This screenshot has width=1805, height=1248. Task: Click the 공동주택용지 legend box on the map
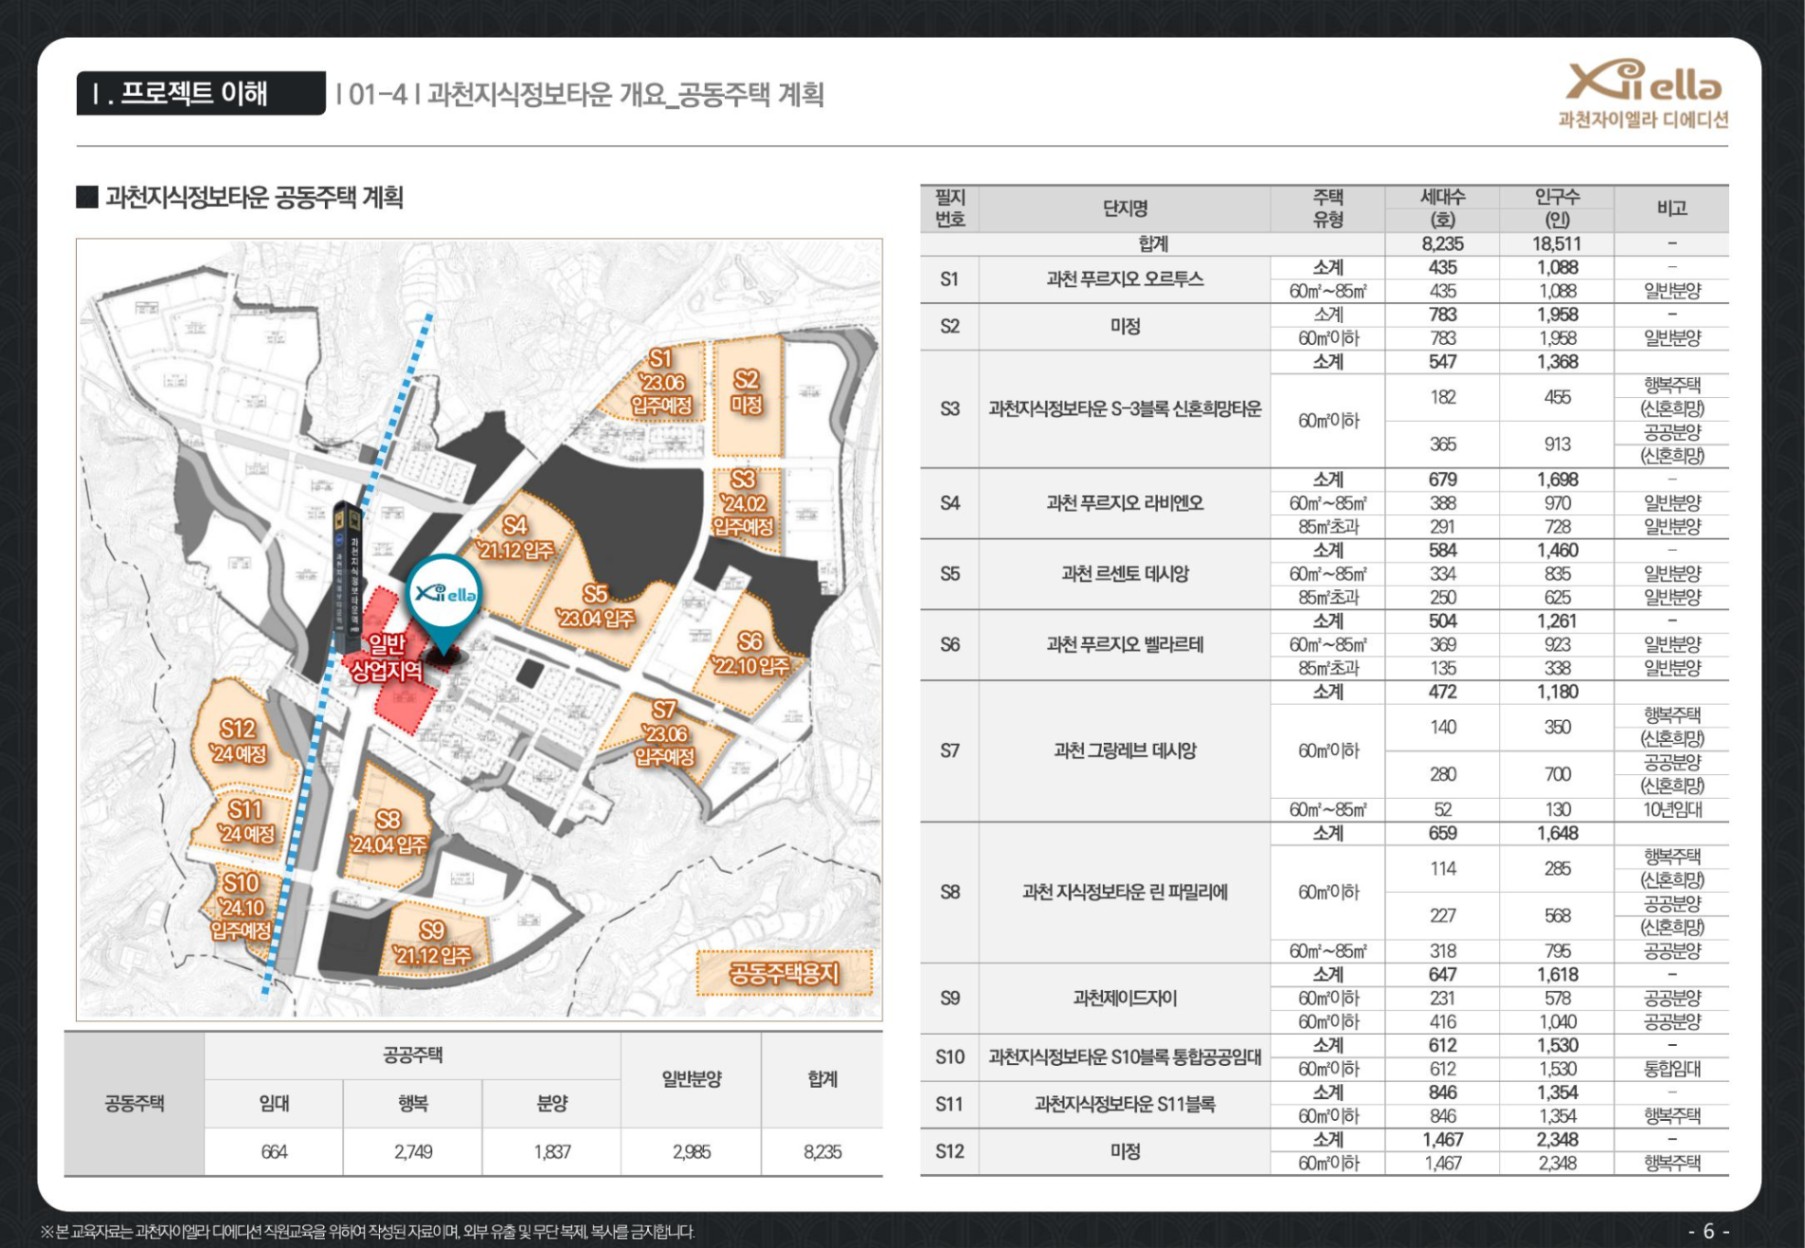tap(784, 973)
